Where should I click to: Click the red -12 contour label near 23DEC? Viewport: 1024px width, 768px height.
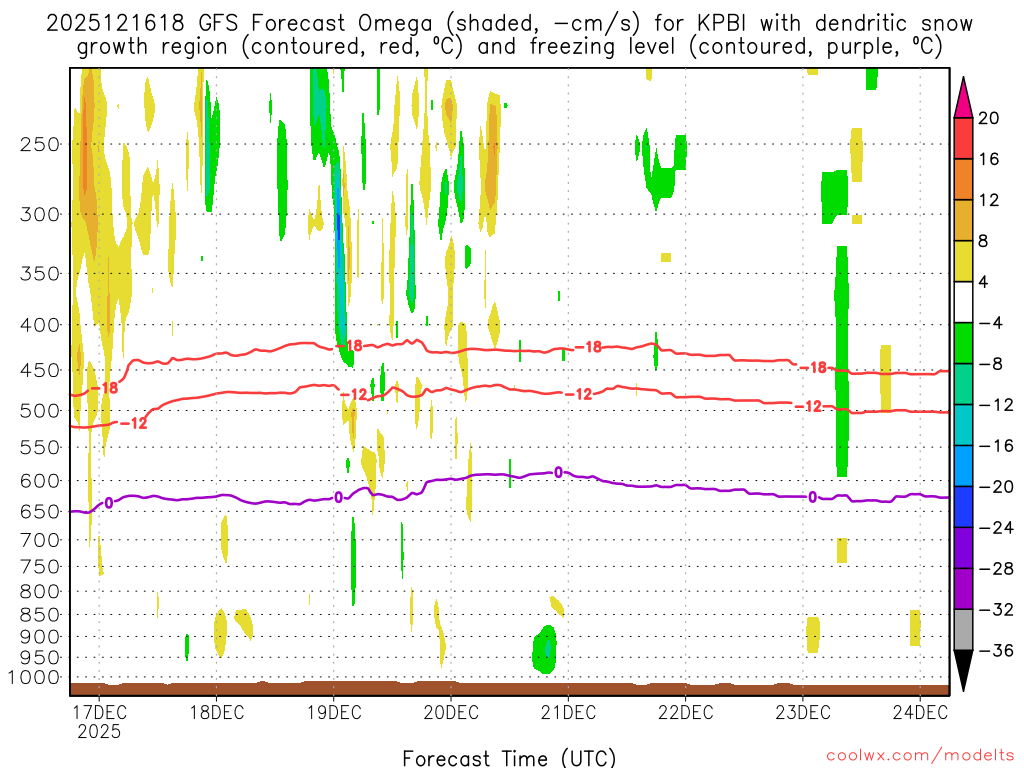[x=808, y=407]
